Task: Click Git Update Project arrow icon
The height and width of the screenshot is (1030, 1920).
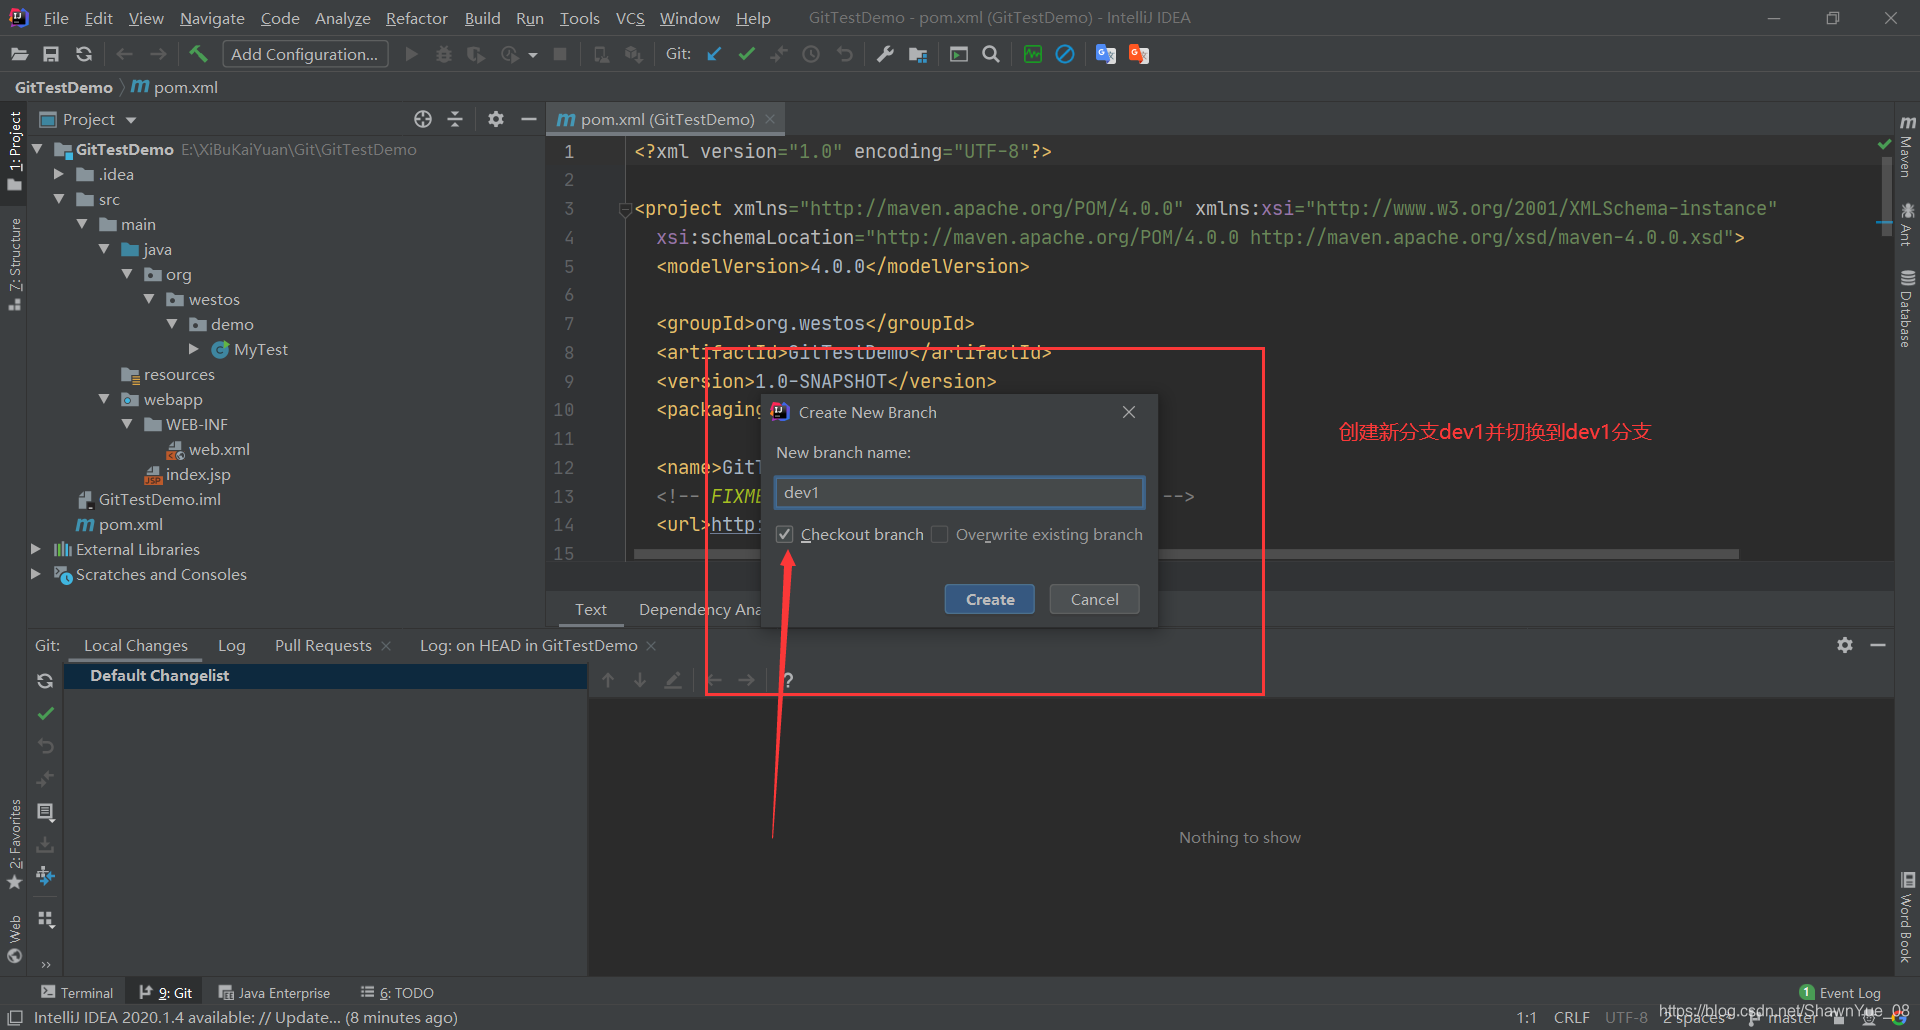Action: (x=714, y=54)
